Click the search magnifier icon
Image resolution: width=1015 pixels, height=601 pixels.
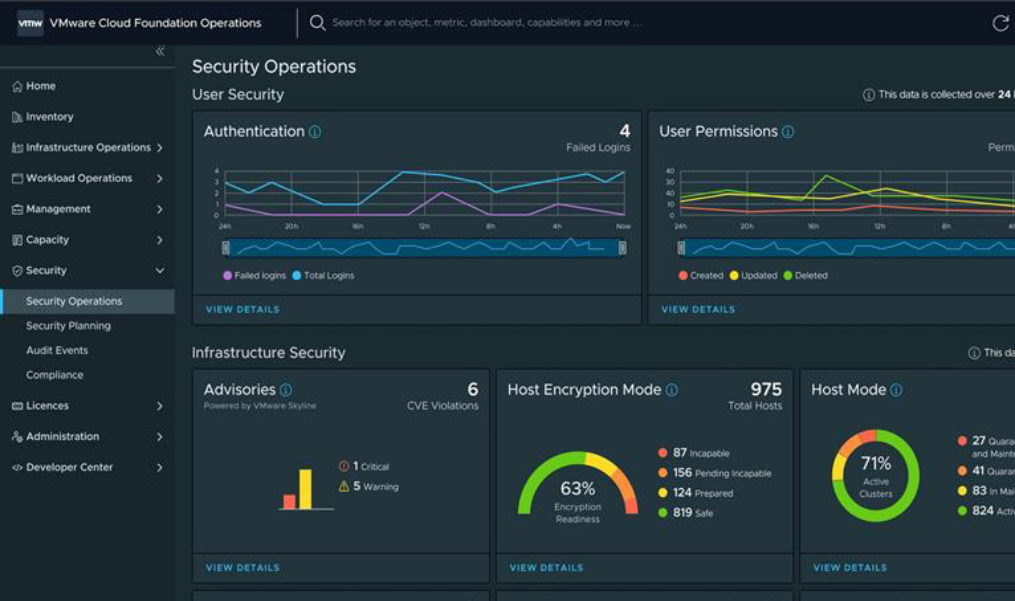pyautogui.click(x=317, y=23)
